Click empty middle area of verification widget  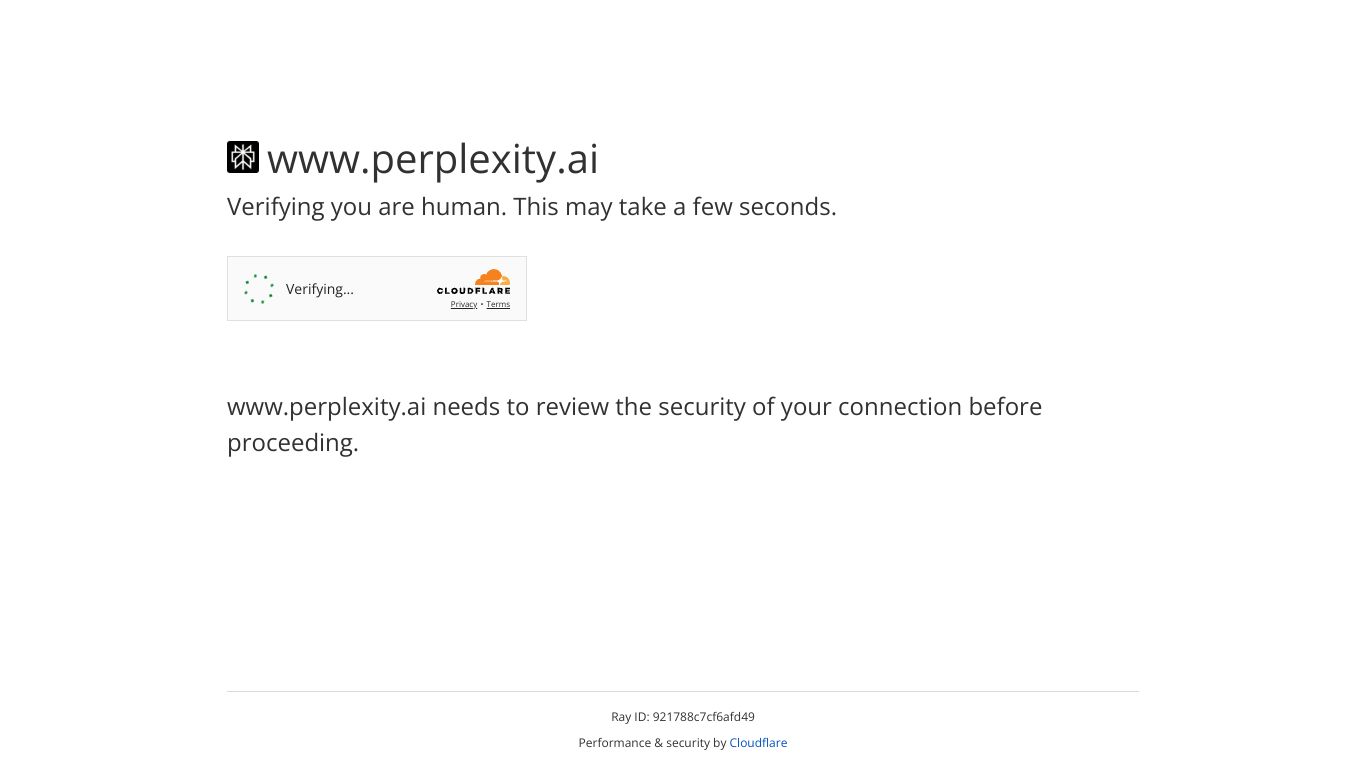click(395, 289)
